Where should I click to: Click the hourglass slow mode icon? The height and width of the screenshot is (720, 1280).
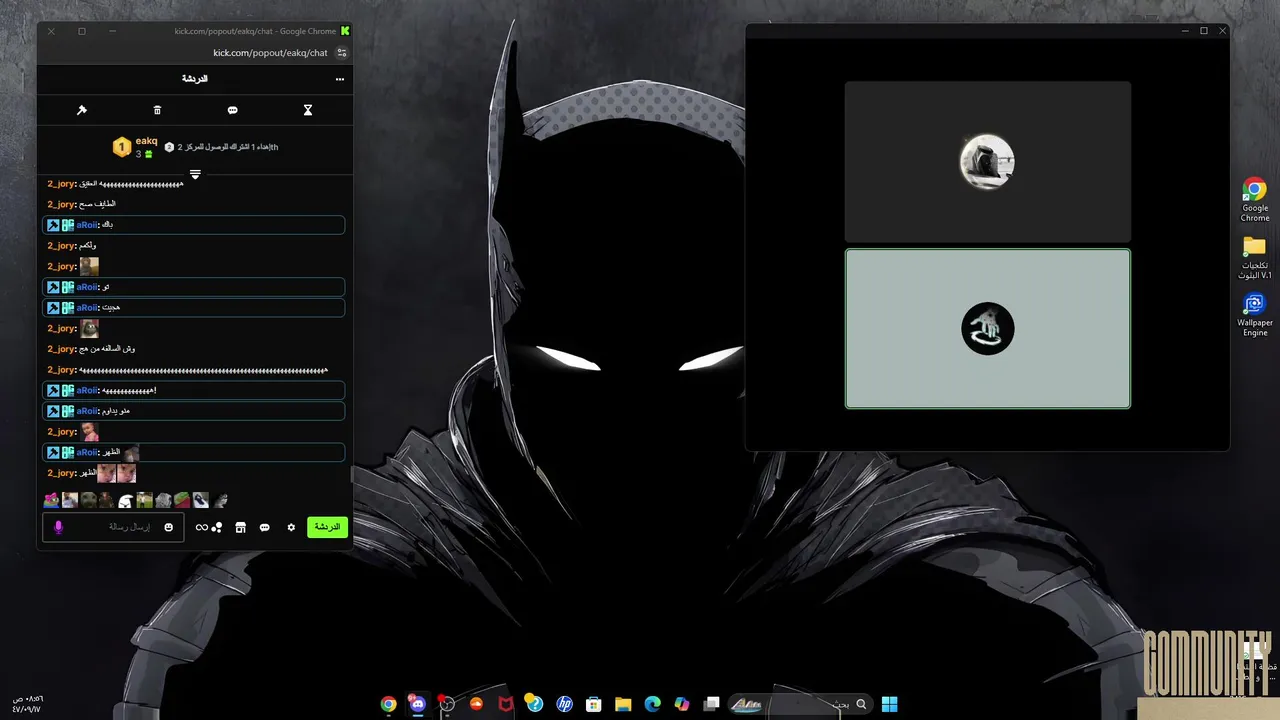tap(308, 110)
